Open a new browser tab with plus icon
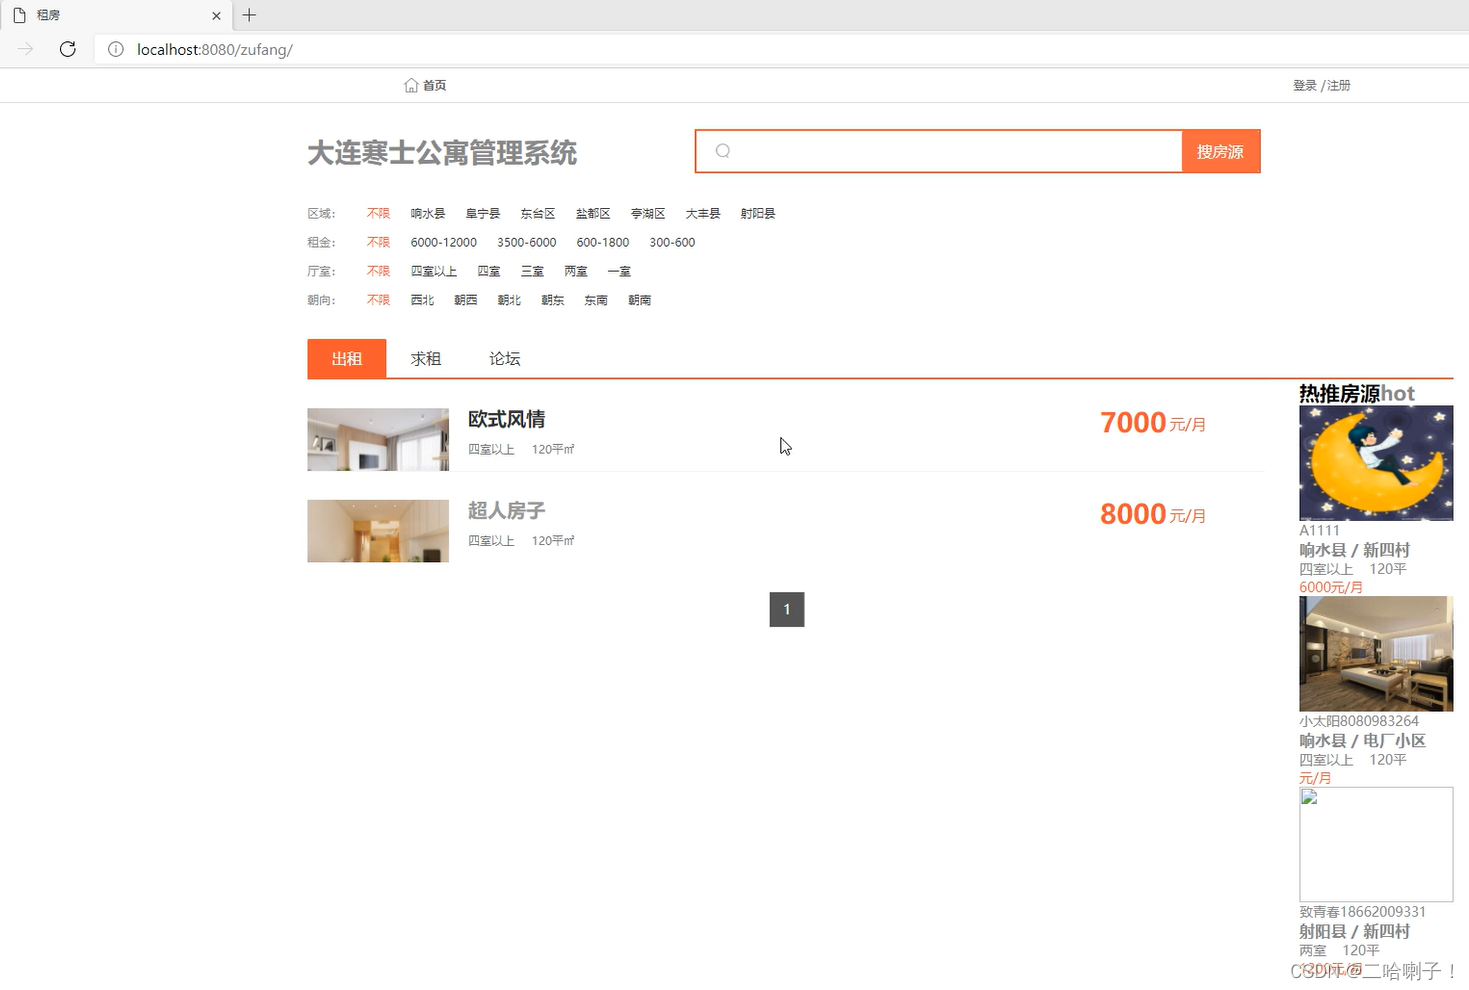 (x=249, y=15)
